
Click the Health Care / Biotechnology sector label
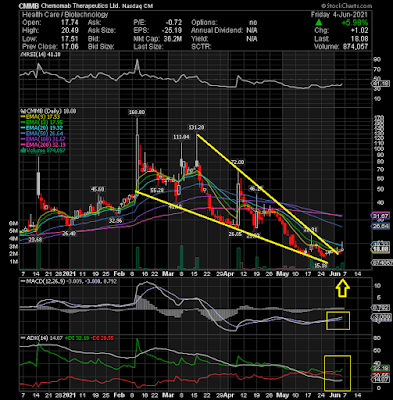(x=65, y=15)
